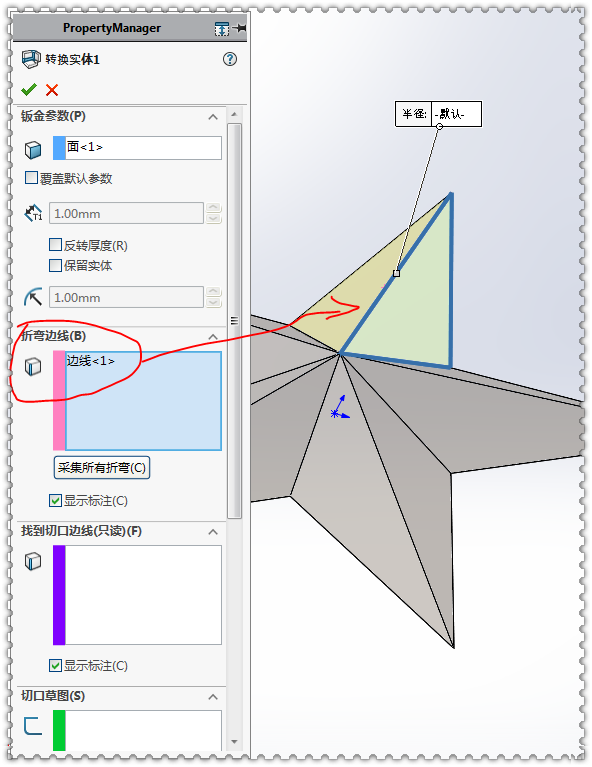Click the 采集所有折弯(C) button
Image resolution: width=592 pixels, height=767 pixels.
(x=102, y=468)
